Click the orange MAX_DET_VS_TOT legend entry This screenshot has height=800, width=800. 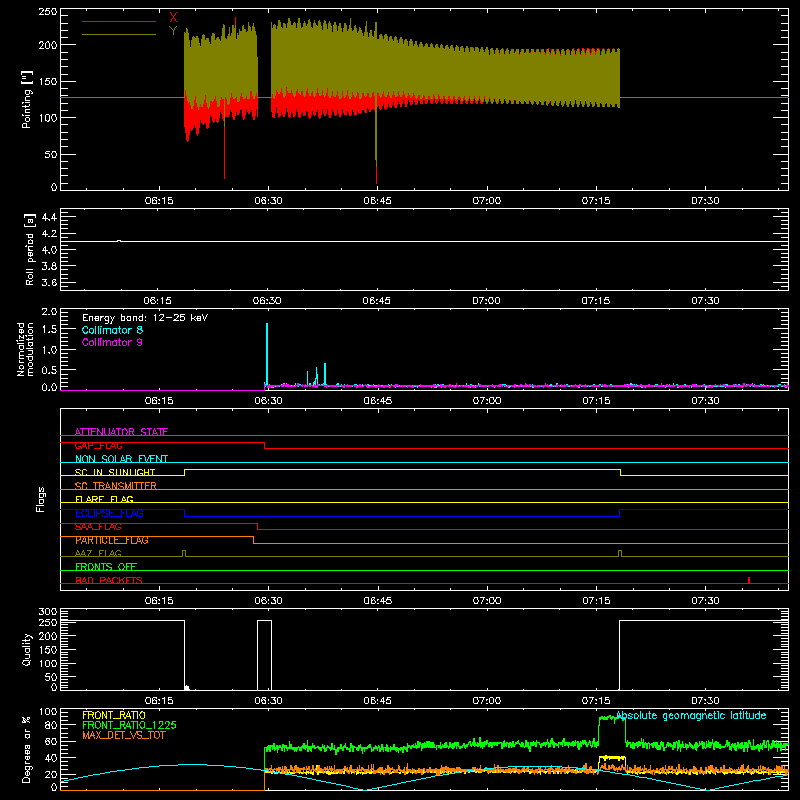(124, 735)
